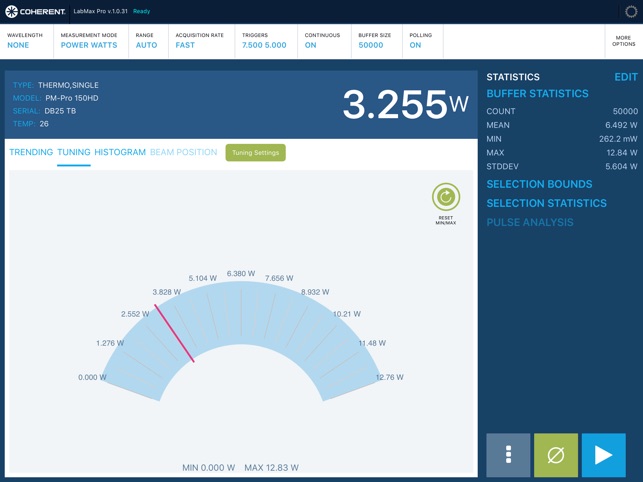This screenshot has height=482, width=643.
Task: Open the Range AUTO selector
Action: point(146,41)
